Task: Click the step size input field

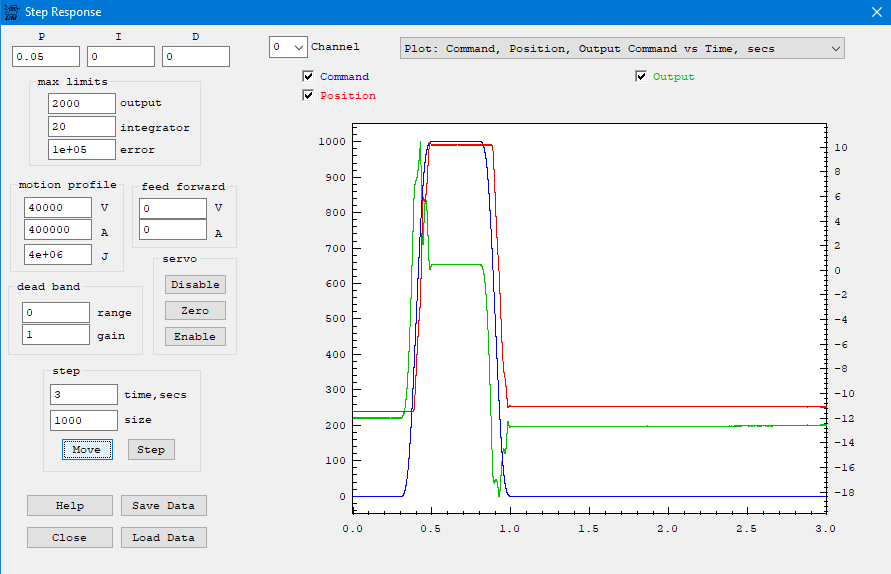Action: pos(83,421)
